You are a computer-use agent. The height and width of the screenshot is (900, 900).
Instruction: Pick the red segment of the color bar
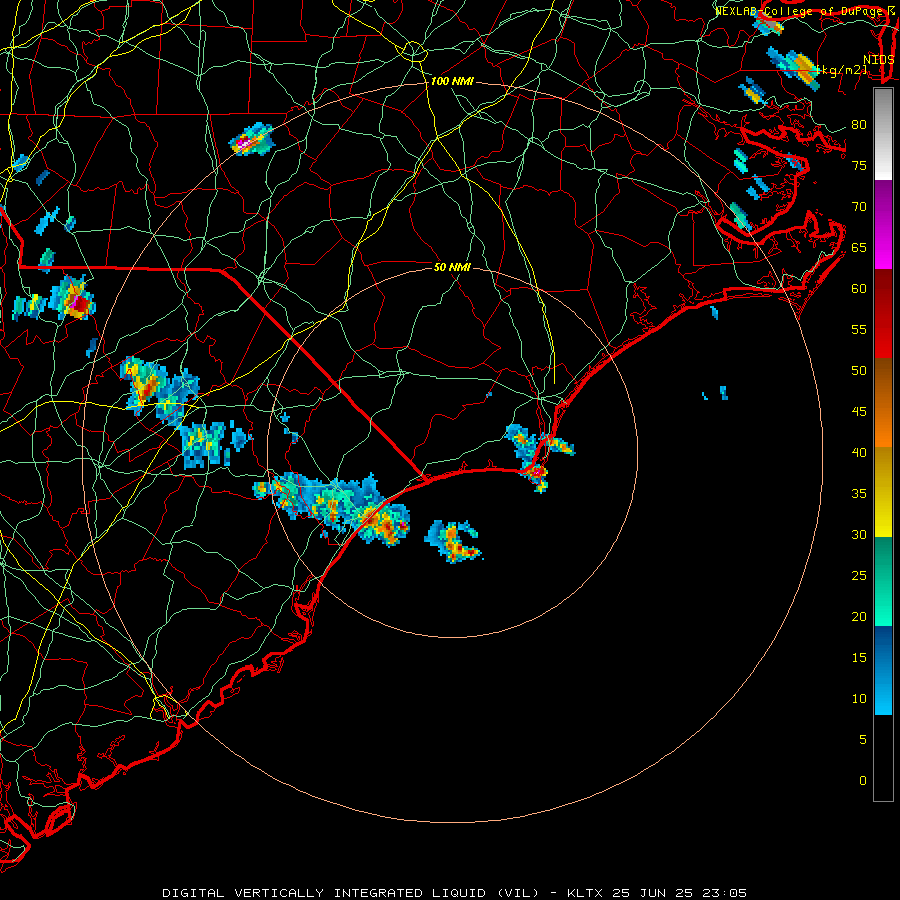point(883,313)
